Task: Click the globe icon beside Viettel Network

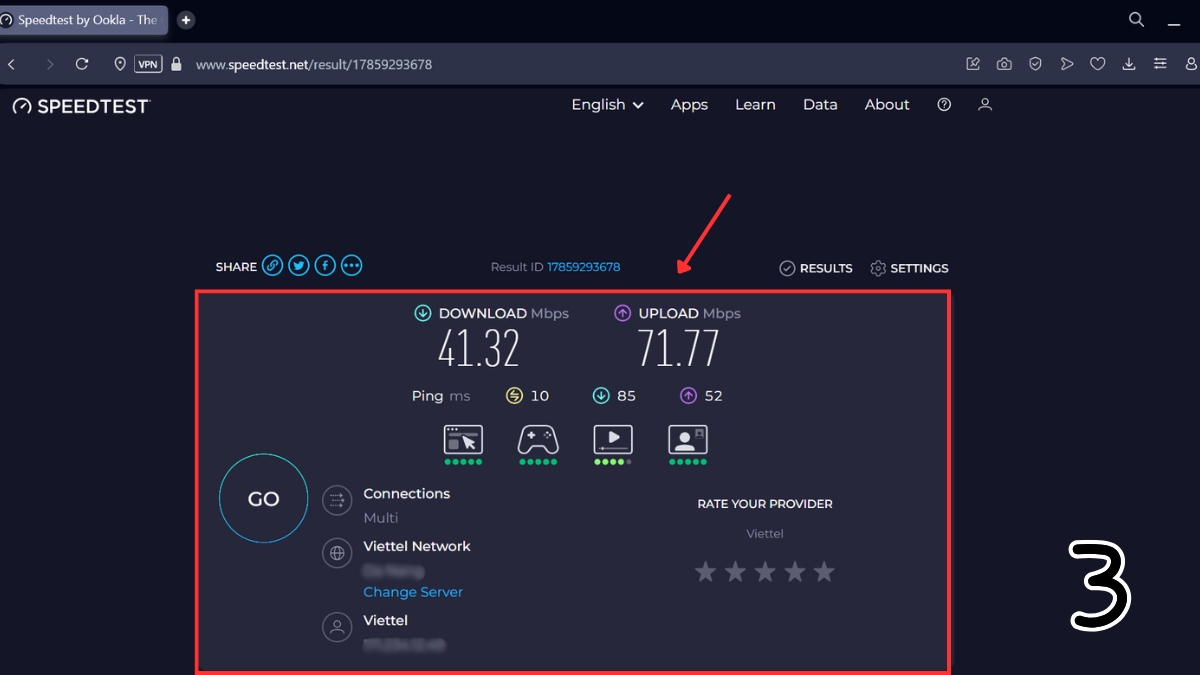Action: click(x=337, y=553)
